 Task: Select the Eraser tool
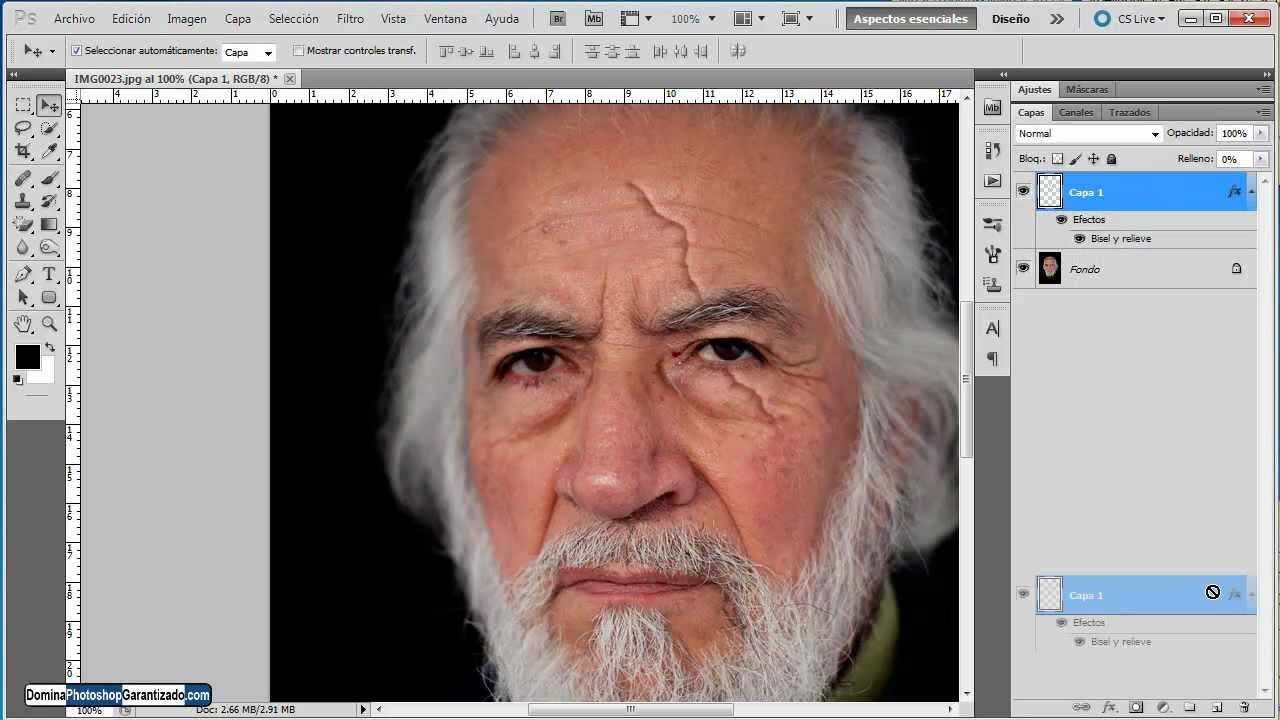click(x=23, y=224)
